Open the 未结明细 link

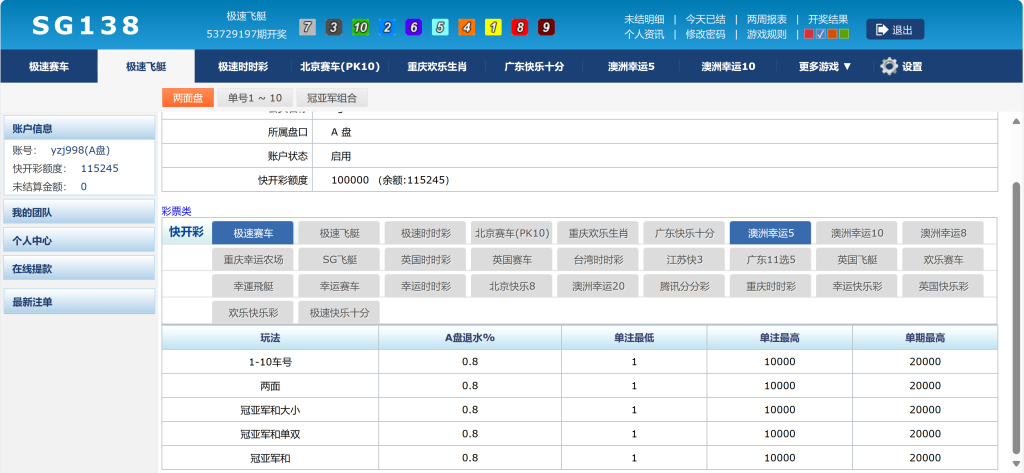pos(644,19)
